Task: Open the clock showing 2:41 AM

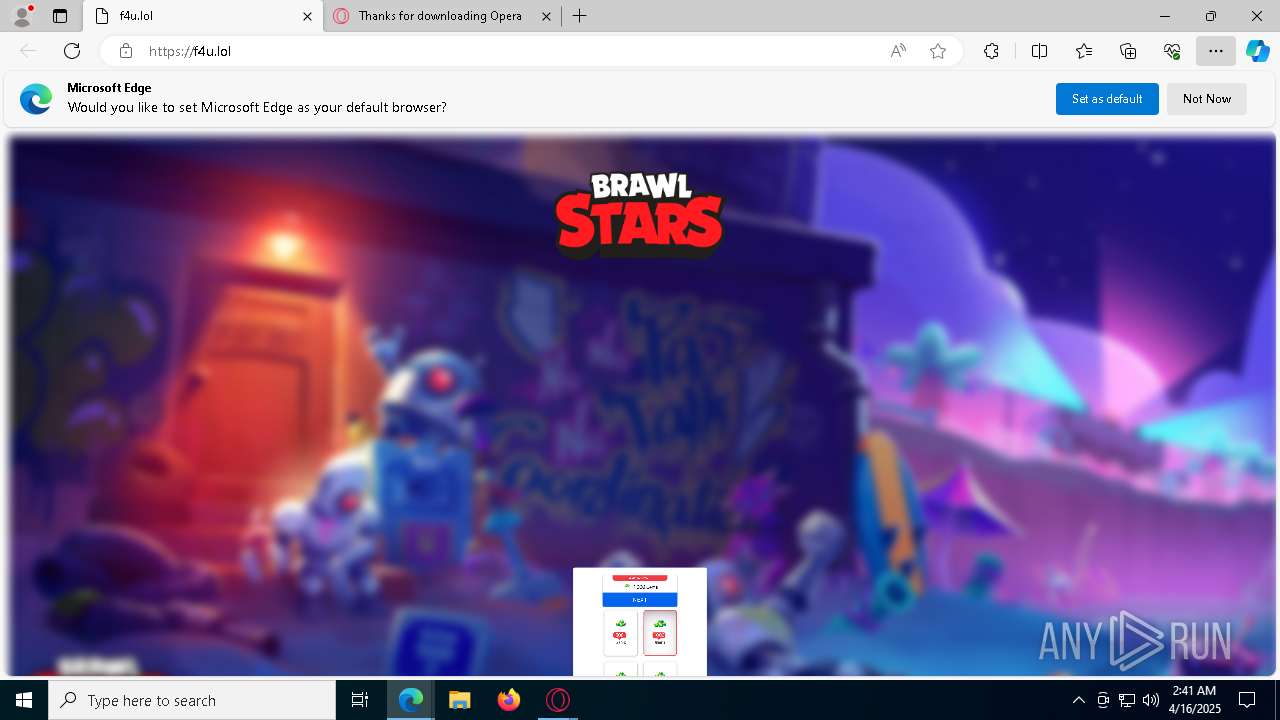Action: (x=1194, y=700)
